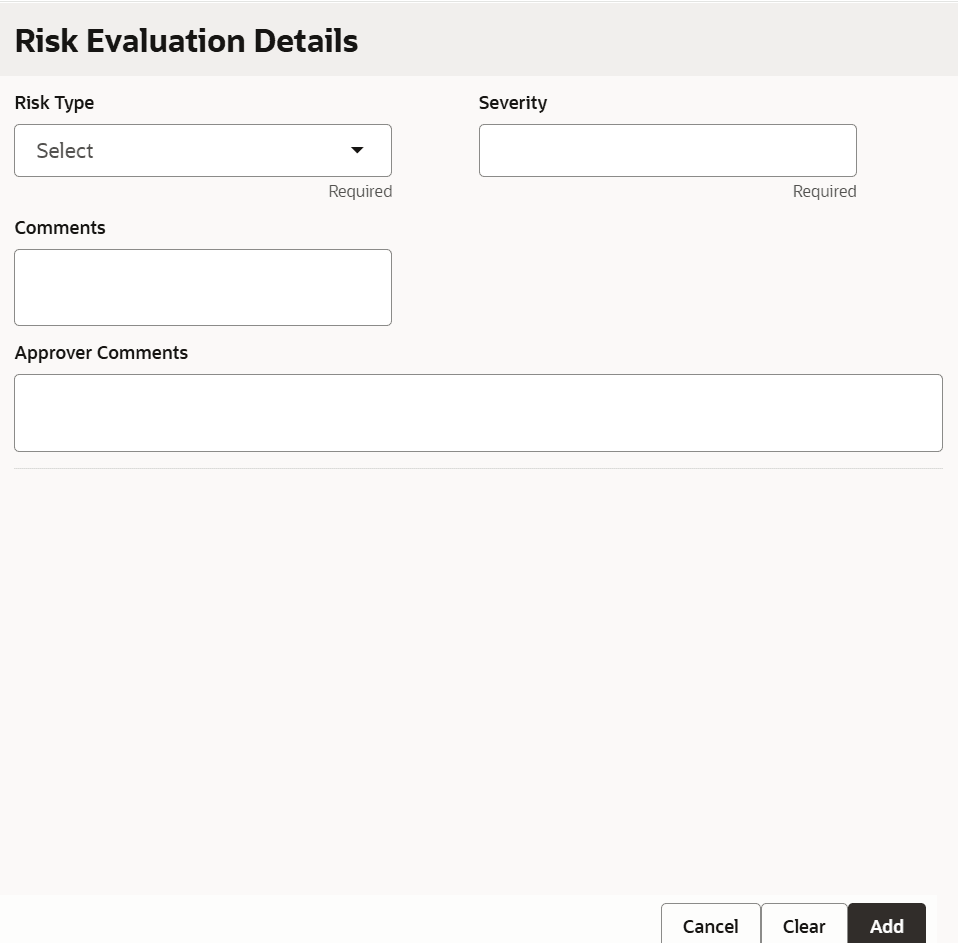Click the Severity input field

coord(668,150)
